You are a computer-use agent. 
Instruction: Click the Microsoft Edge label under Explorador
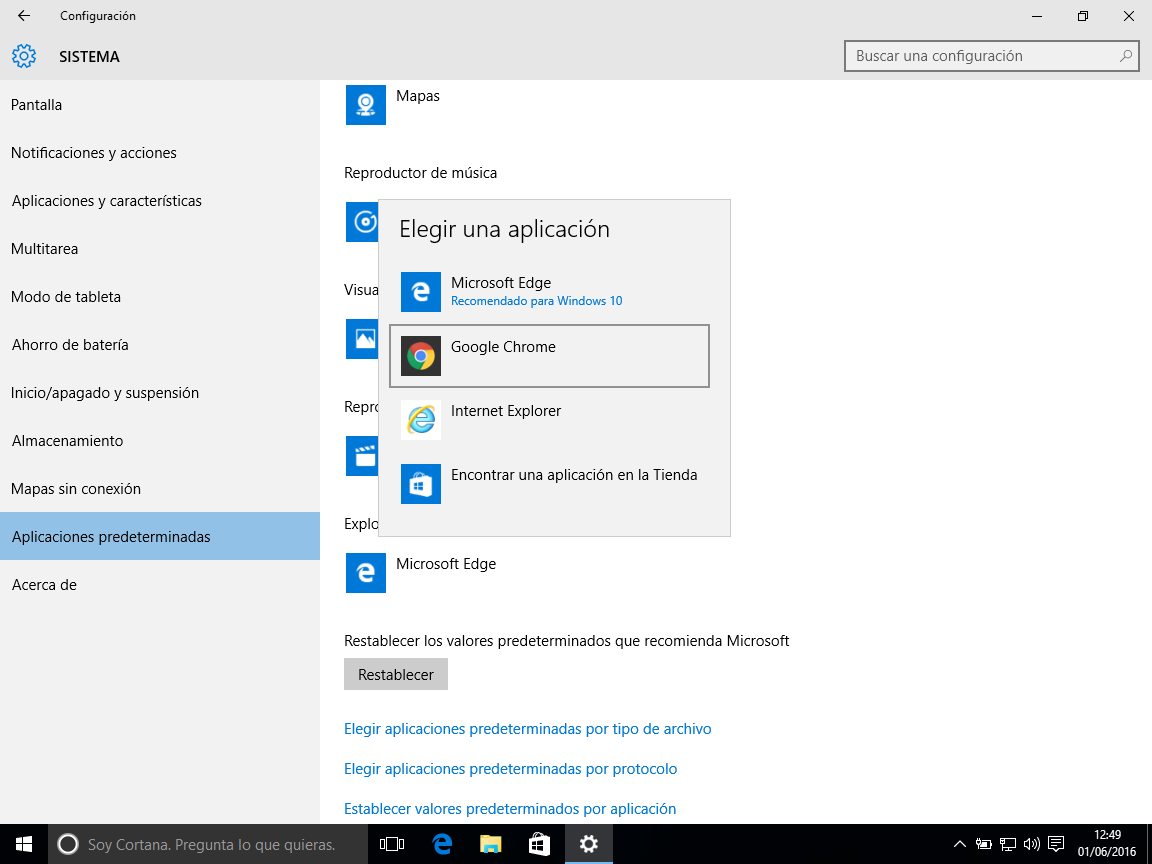click(x=446, y=564)
